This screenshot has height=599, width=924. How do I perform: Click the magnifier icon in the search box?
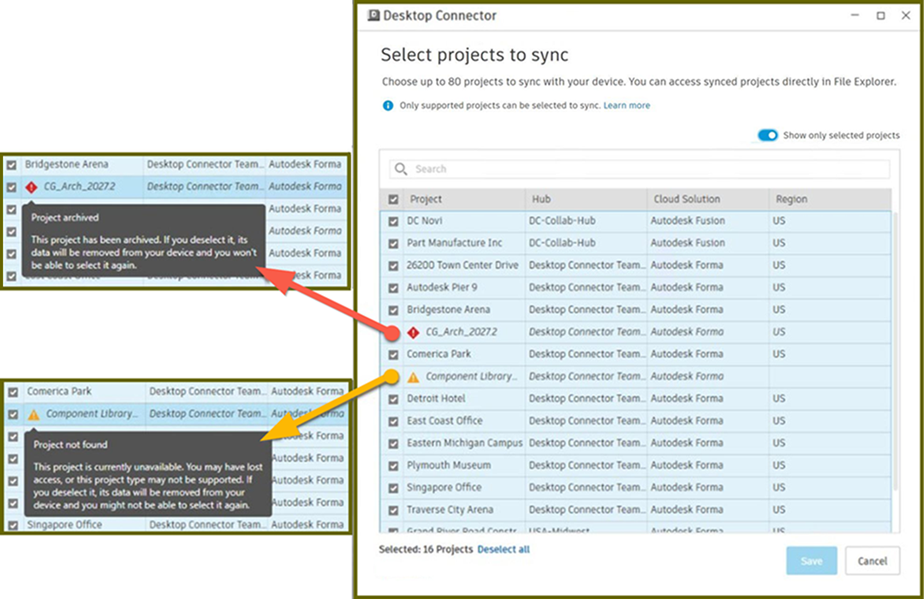tap(401, 169)
